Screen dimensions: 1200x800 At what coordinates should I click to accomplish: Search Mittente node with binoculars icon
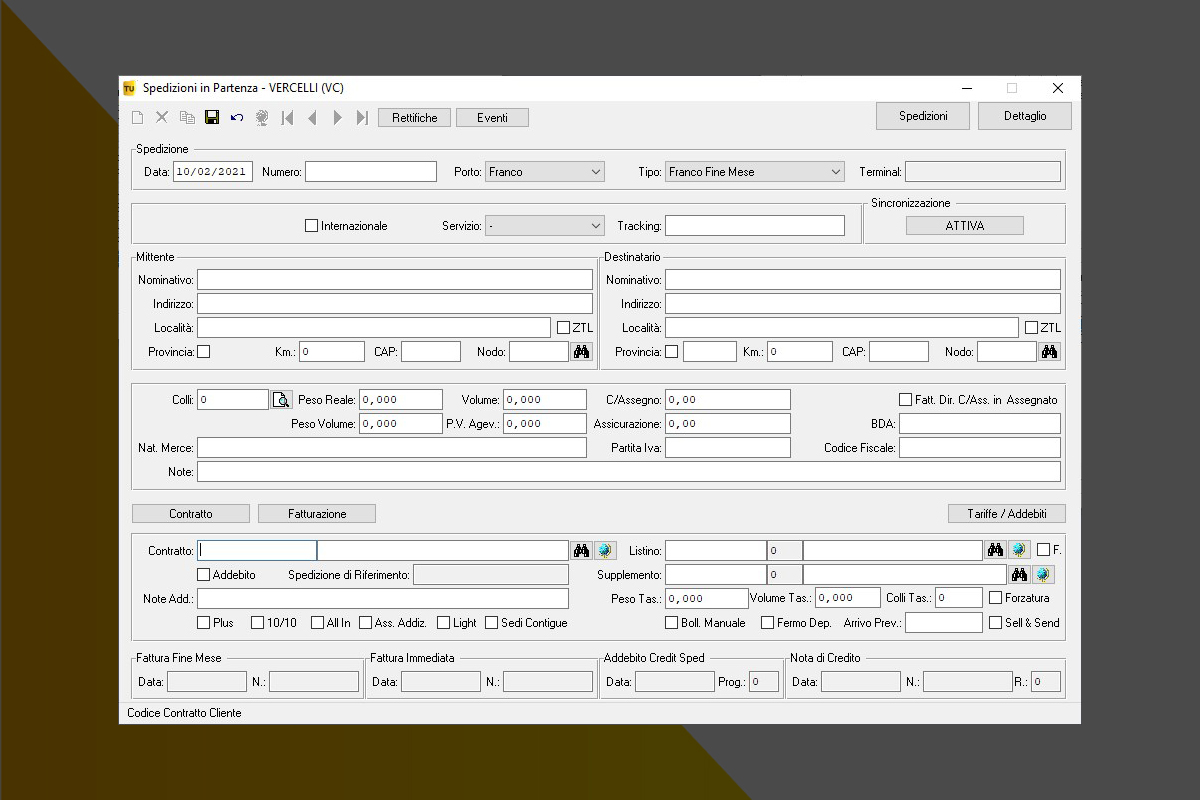[581, 351]
